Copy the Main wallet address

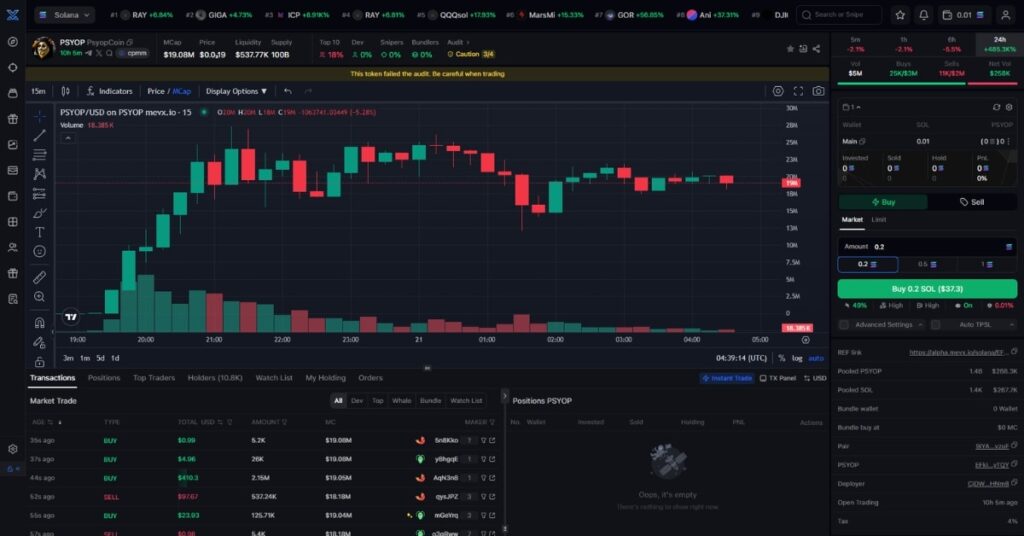point(862,141)
